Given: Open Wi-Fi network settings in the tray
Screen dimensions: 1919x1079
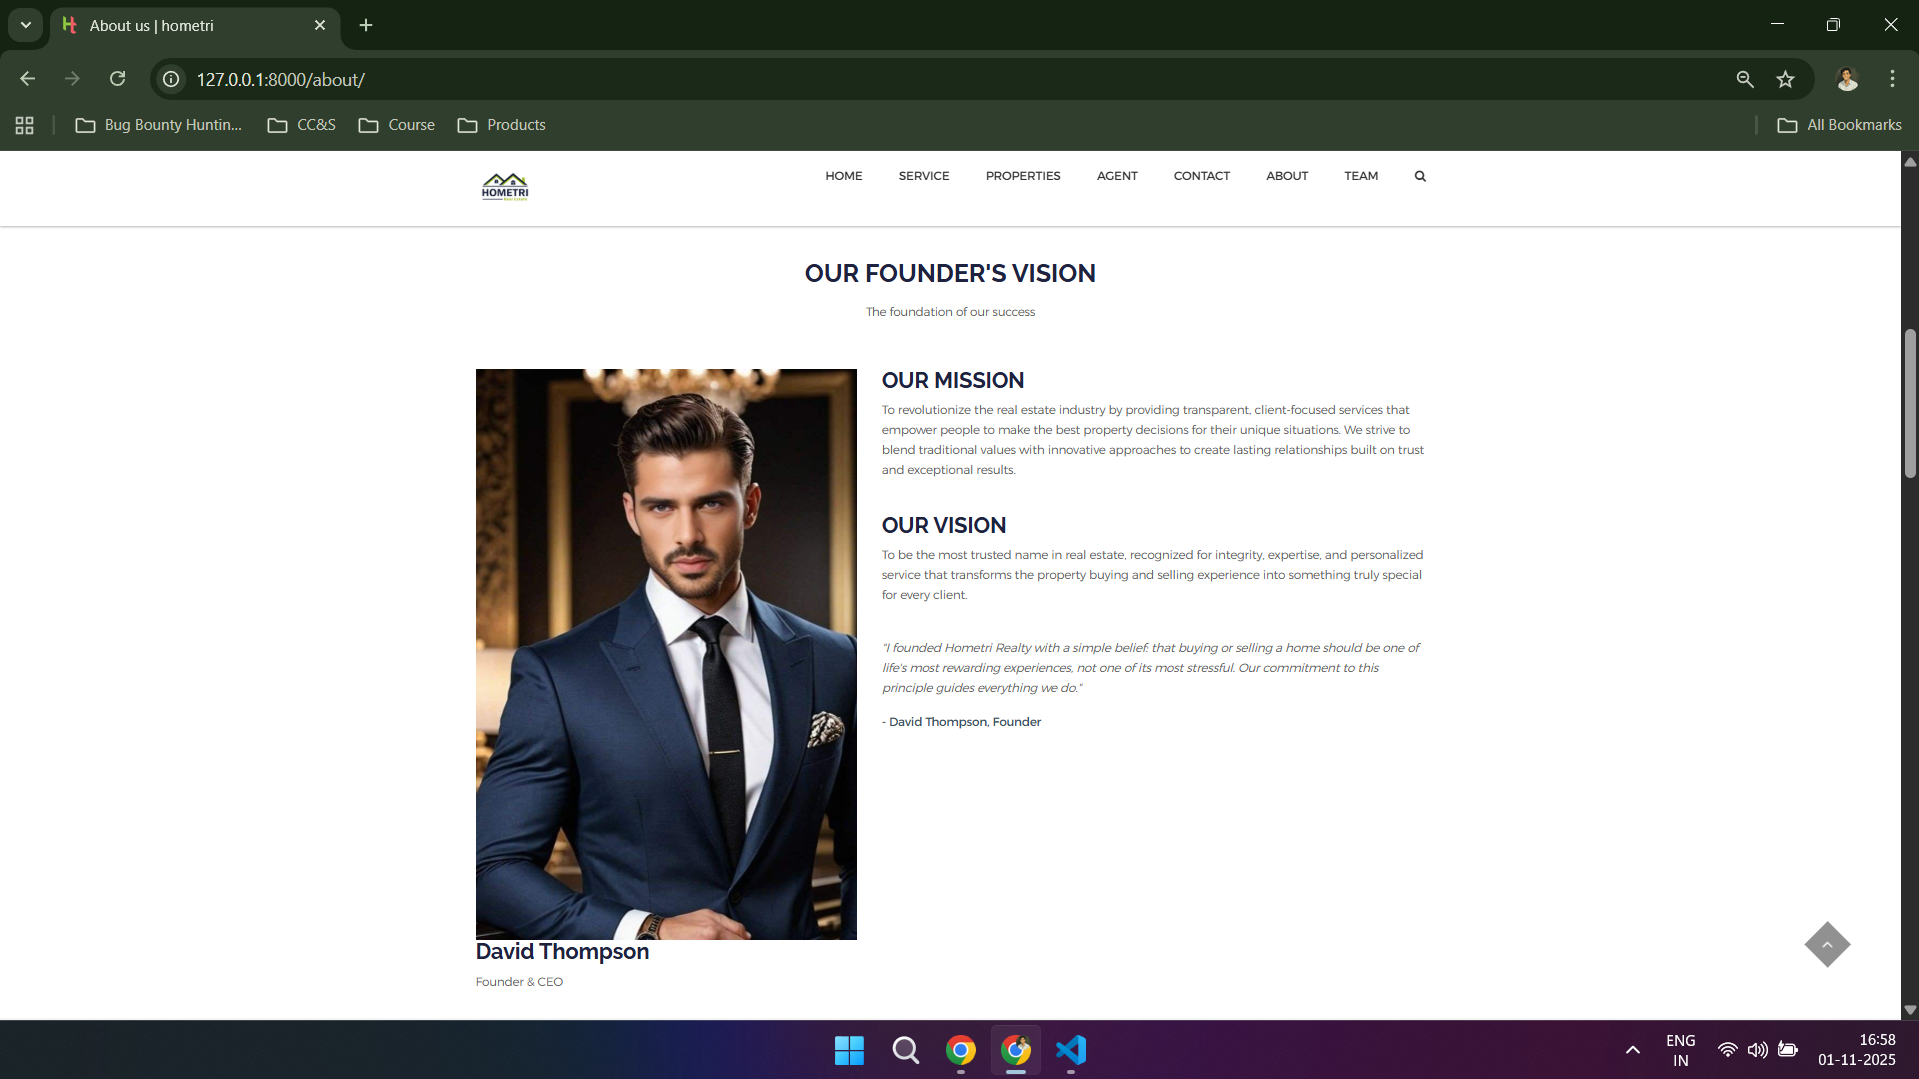Looking at the screenshot, I should click(1727, 1050).
